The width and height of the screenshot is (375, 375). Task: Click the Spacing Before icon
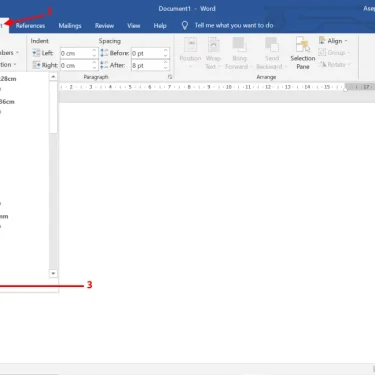coord(104,53)
